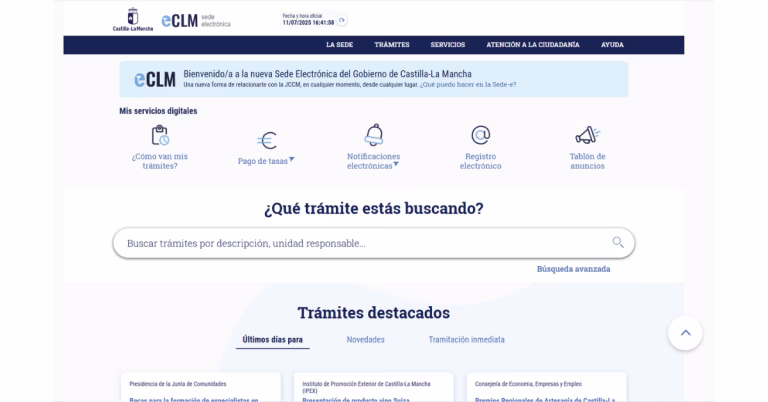768x402 pixels.
Task: Open the TRÁMITES menu
Action: pos(392,45)
